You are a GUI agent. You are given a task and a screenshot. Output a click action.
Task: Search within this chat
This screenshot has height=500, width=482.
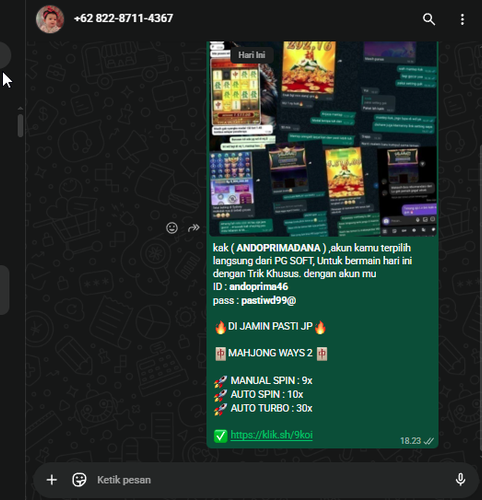point(429,19)
